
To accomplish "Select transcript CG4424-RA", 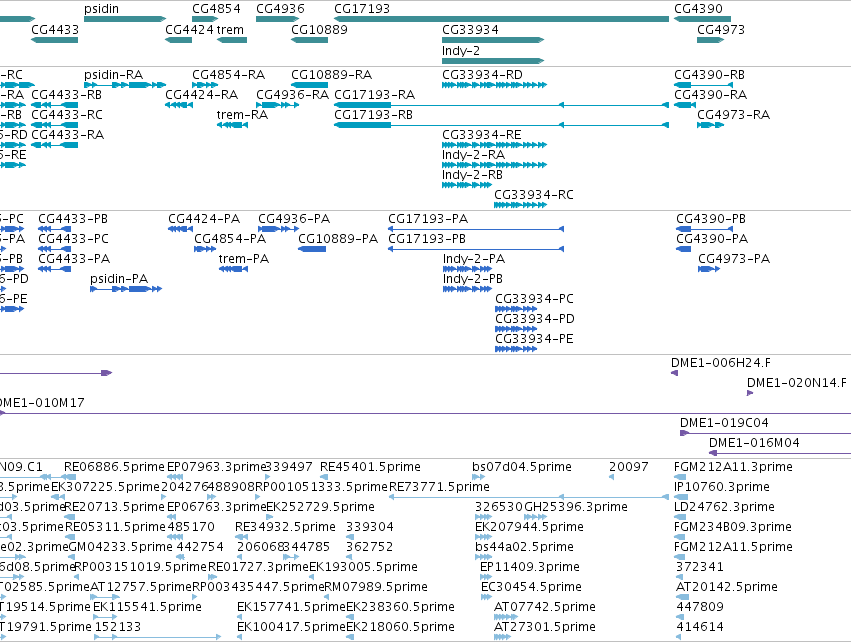I will click(x=179, y=105).
